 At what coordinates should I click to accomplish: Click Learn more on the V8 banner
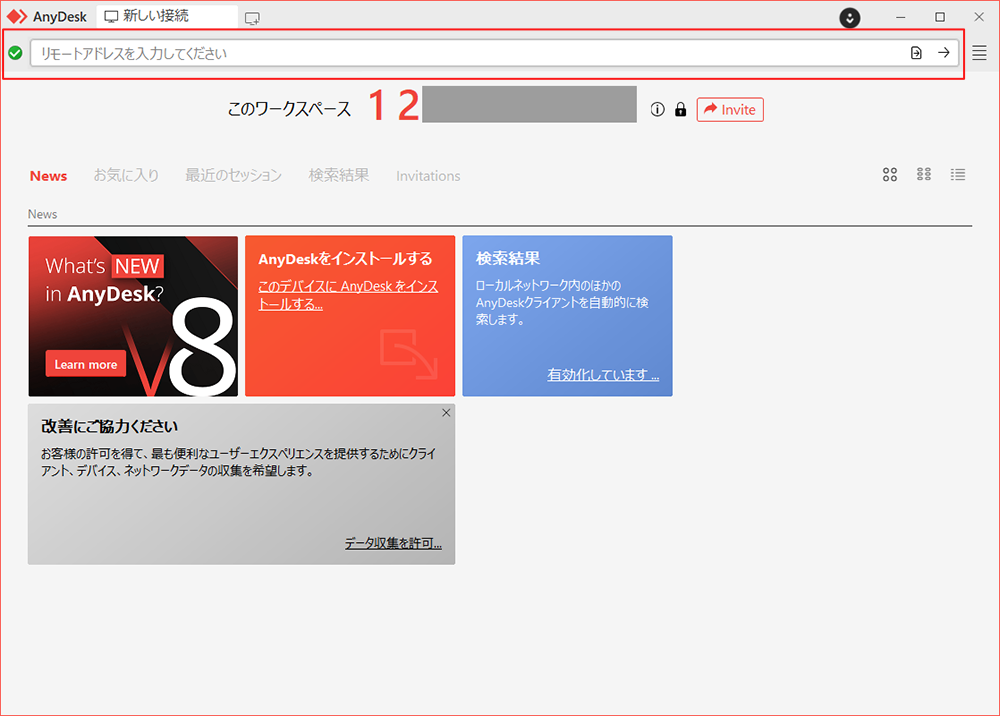(x=86, y=364)
